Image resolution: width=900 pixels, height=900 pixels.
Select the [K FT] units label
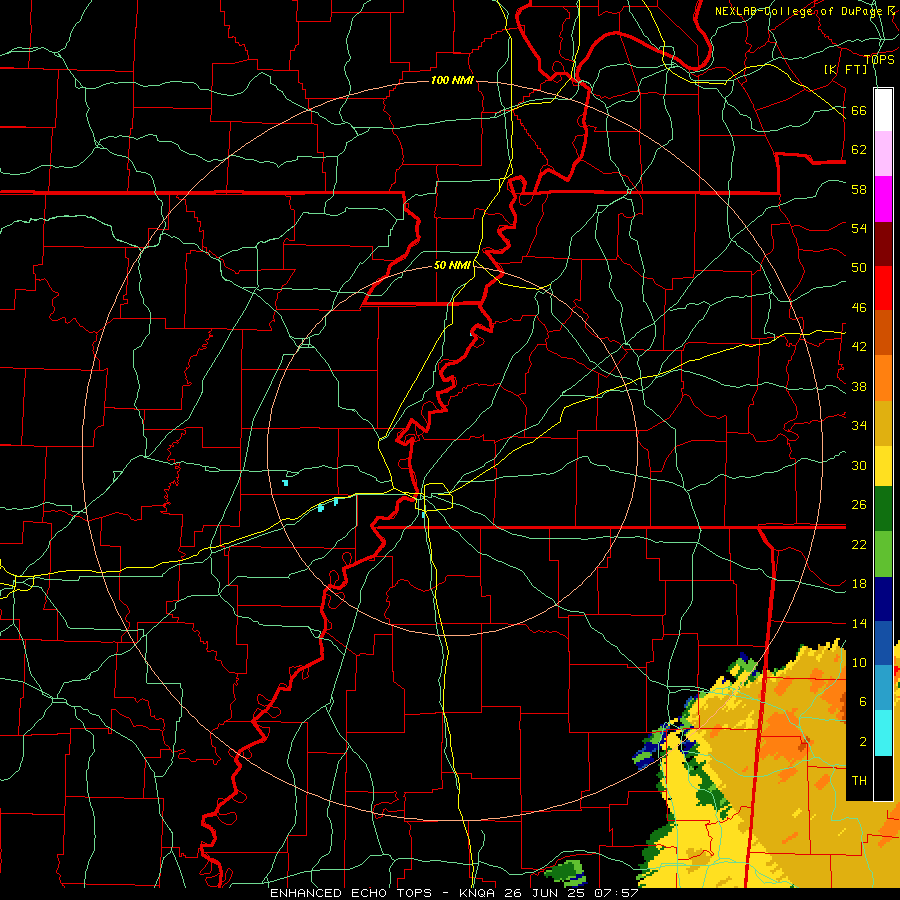coord(845,69)
